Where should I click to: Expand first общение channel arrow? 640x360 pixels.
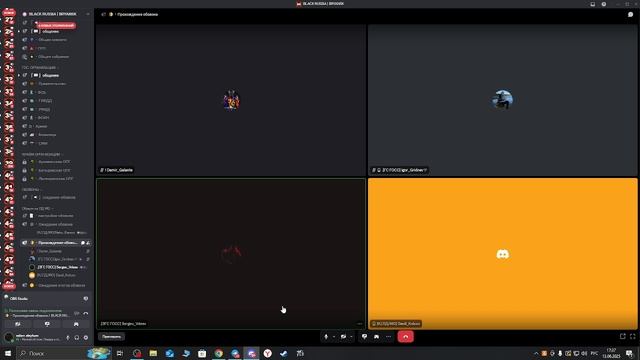tap(19, 31)
